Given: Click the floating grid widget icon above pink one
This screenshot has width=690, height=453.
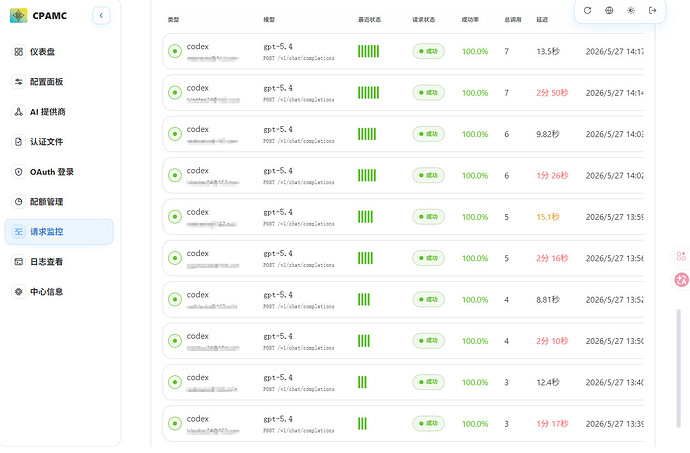Looking at the screenshot, I should point(681,256).
